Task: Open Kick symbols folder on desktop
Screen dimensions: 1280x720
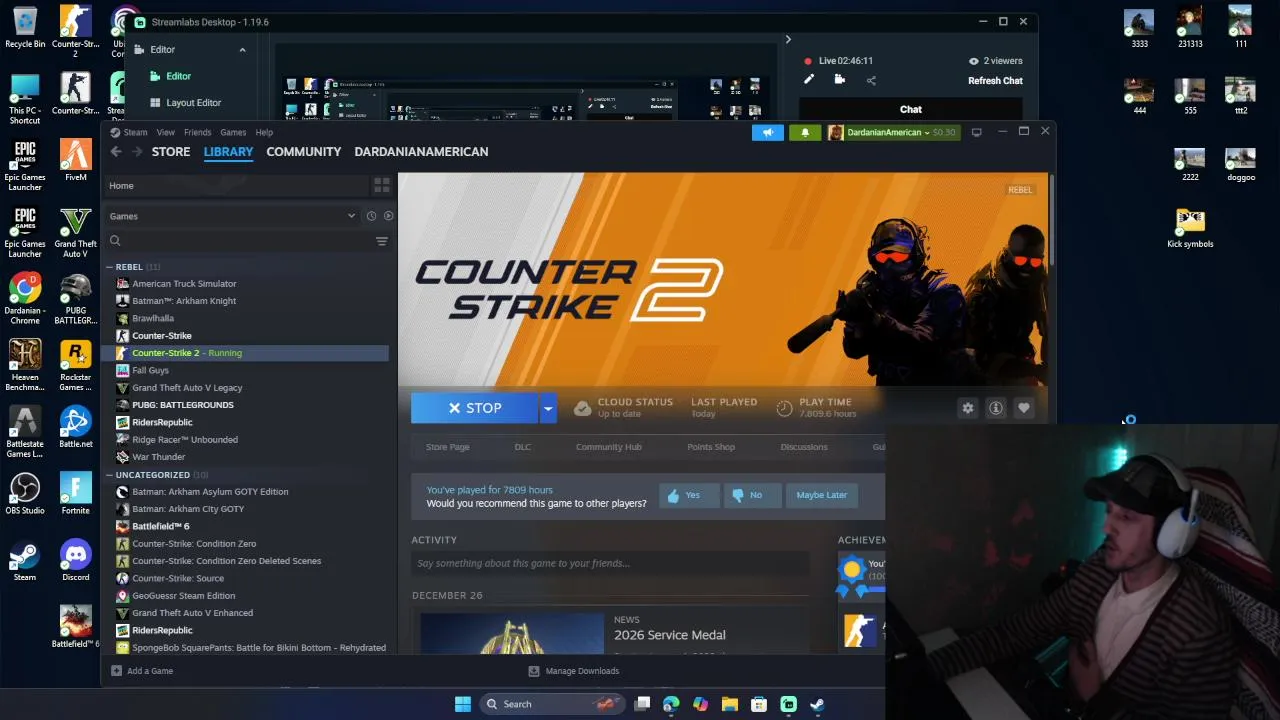Action: (x=1190, y=227)
